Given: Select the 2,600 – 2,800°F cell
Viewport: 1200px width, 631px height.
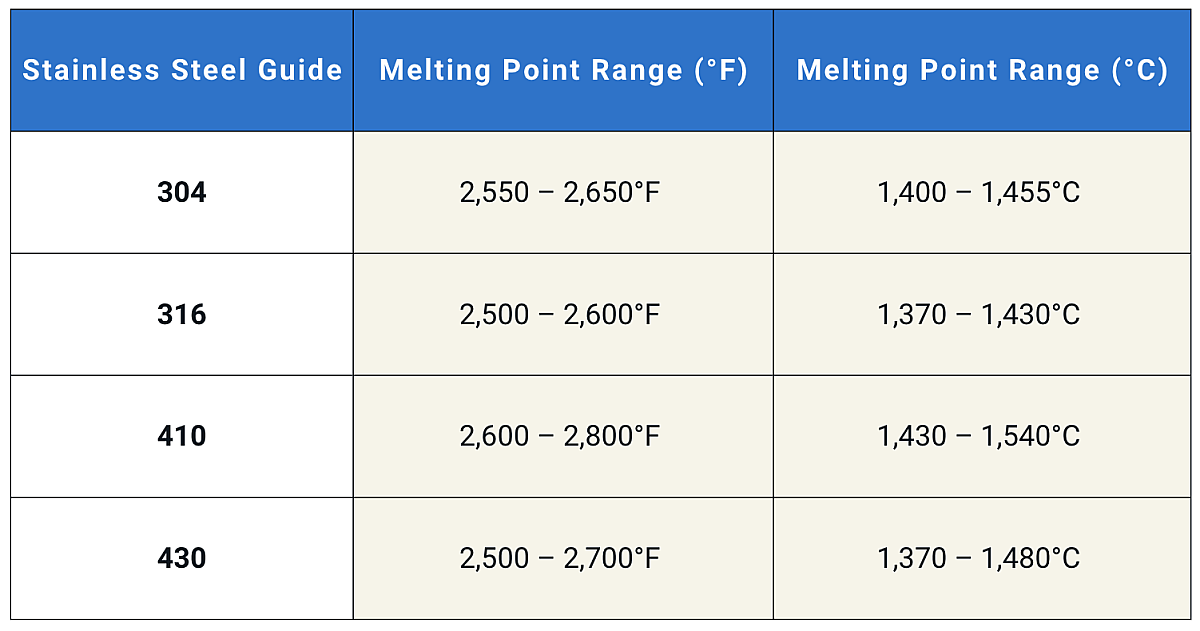Looking at the screenshot, I should (x=560, y=436).
